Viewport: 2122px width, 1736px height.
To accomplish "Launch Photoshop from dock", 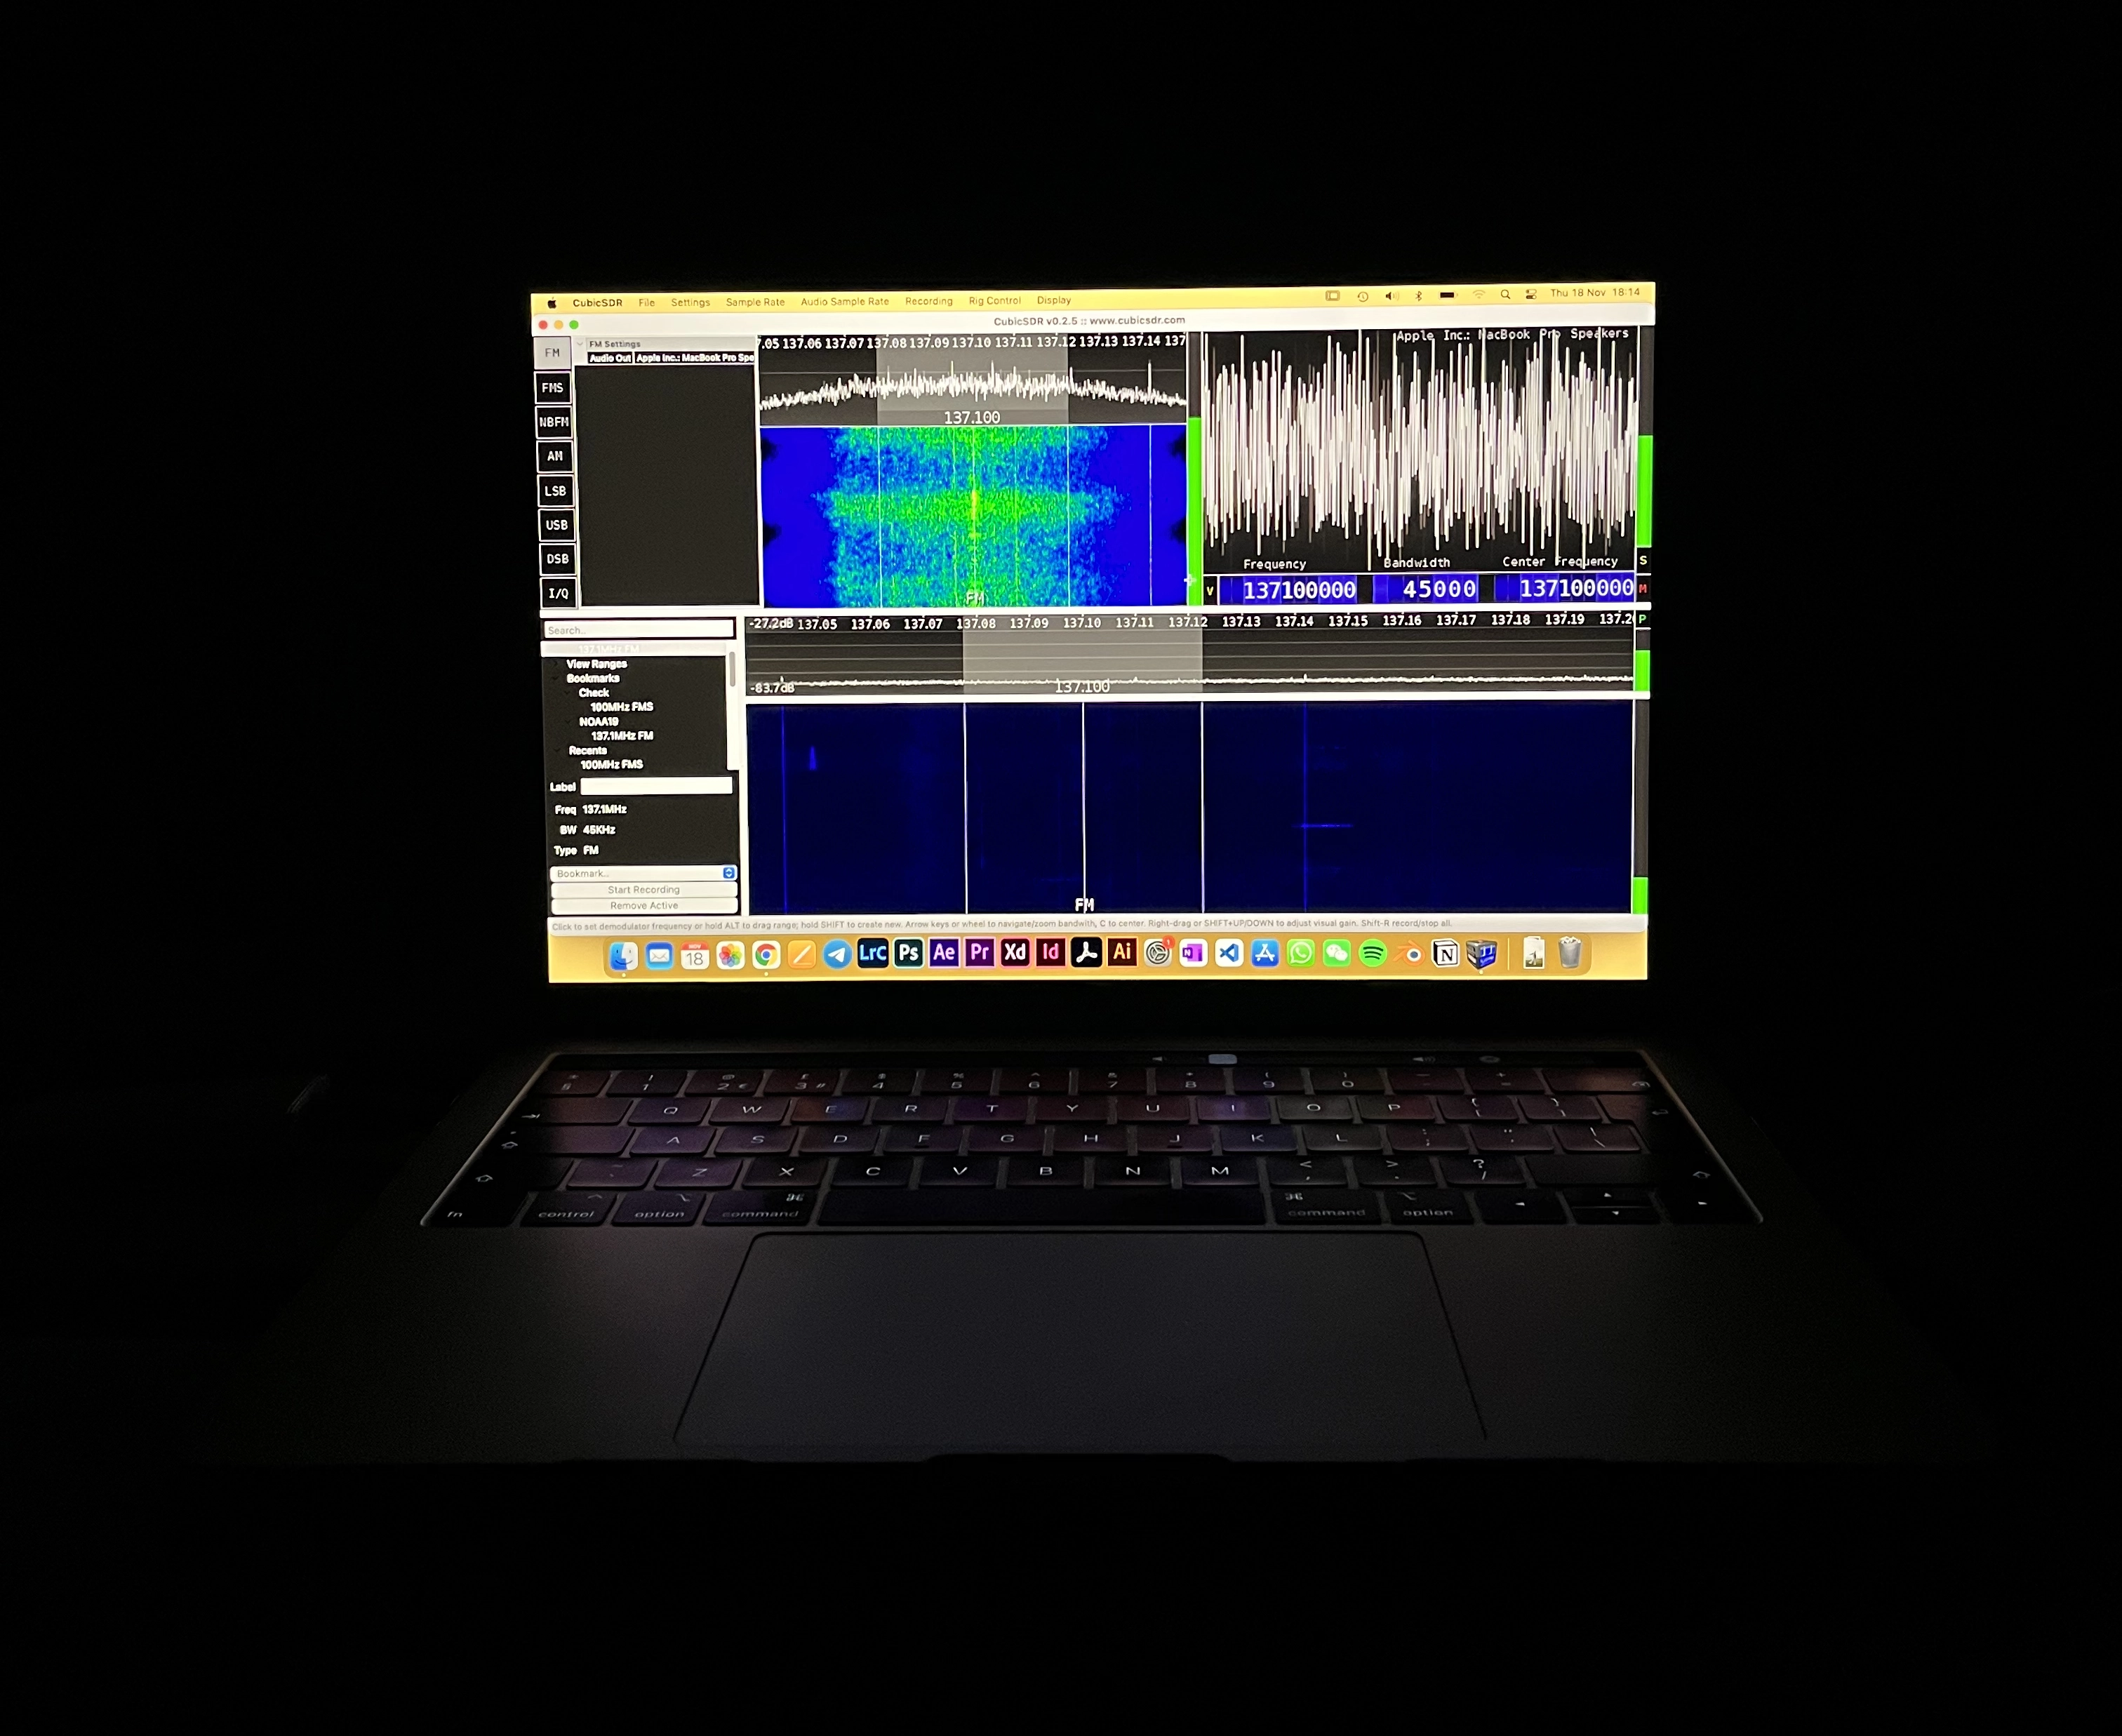I will coord(908,953).
